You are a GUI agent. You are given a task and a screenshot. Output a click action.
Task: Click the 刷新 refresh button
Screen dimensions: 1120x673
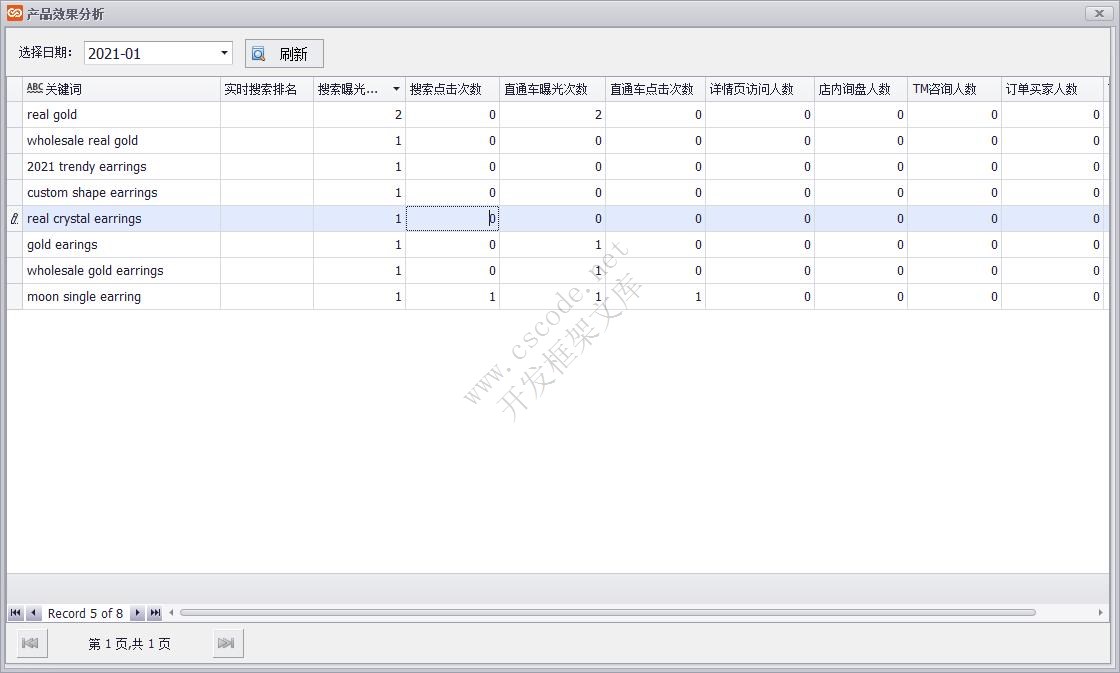click(284, 54)
